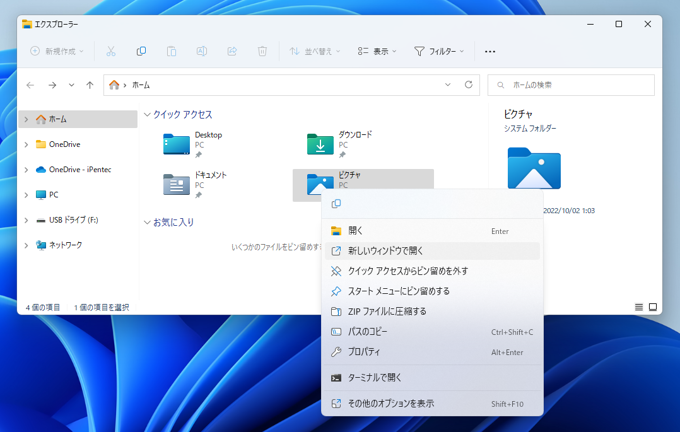Click the copy icon atop context menu
The width and height of the screenshot is (680, 432).
coord(336,203)
